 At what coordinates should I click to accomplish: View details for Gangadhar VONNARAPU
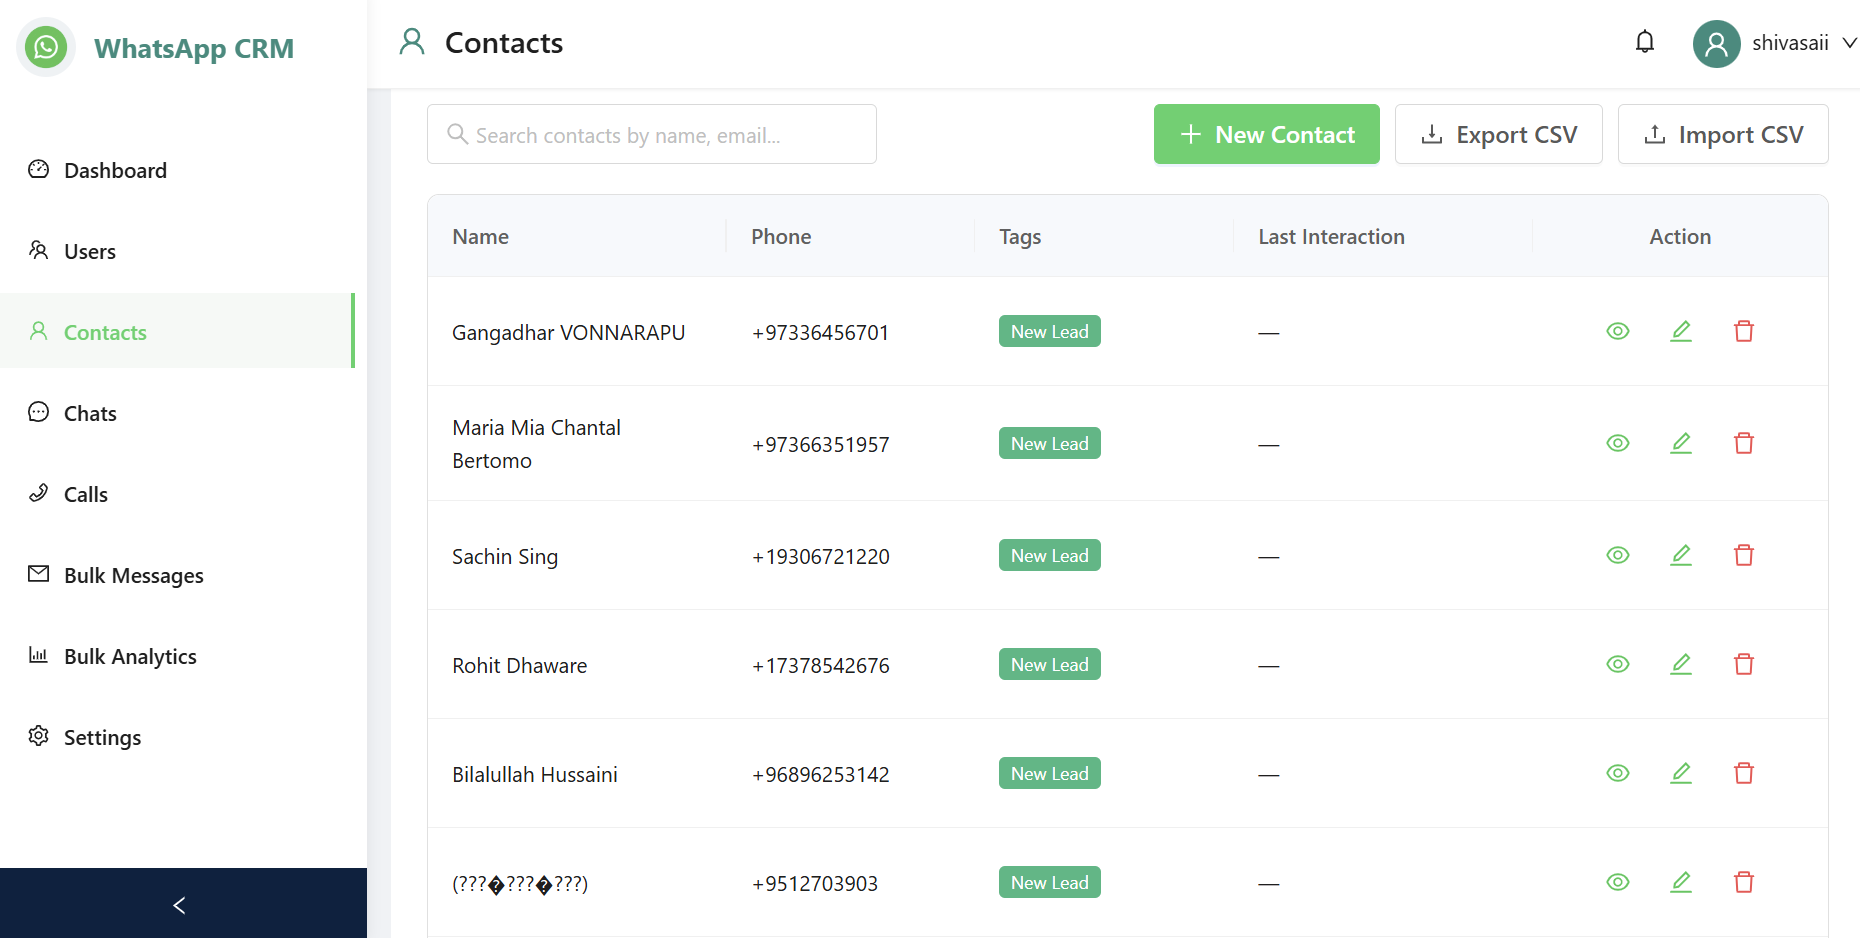1618,331
